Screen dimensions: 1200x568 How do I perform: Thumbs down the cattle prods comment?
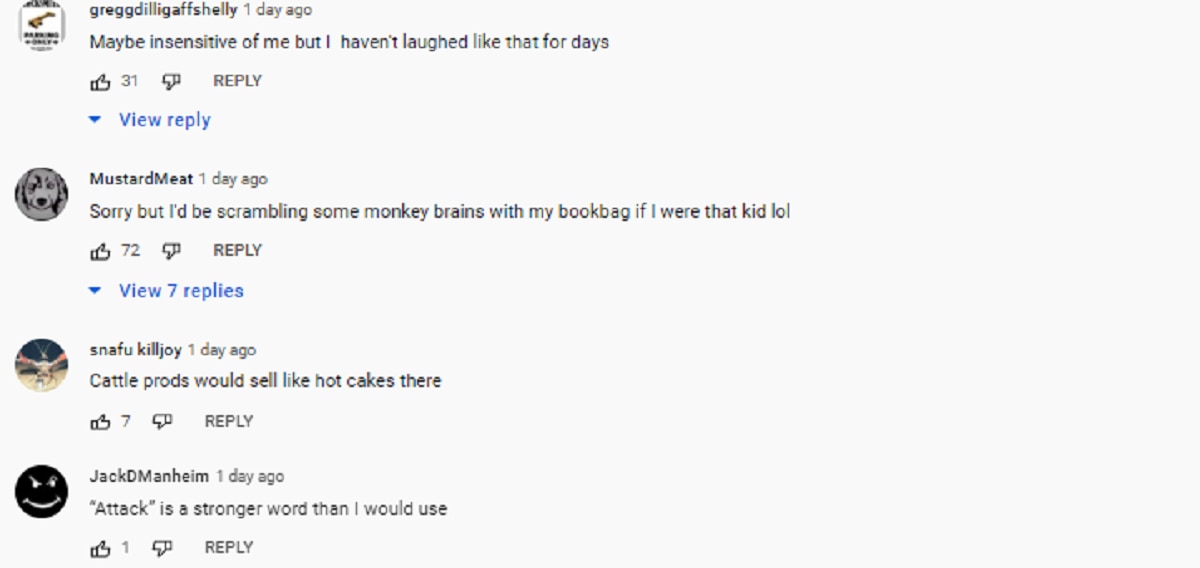162,422
